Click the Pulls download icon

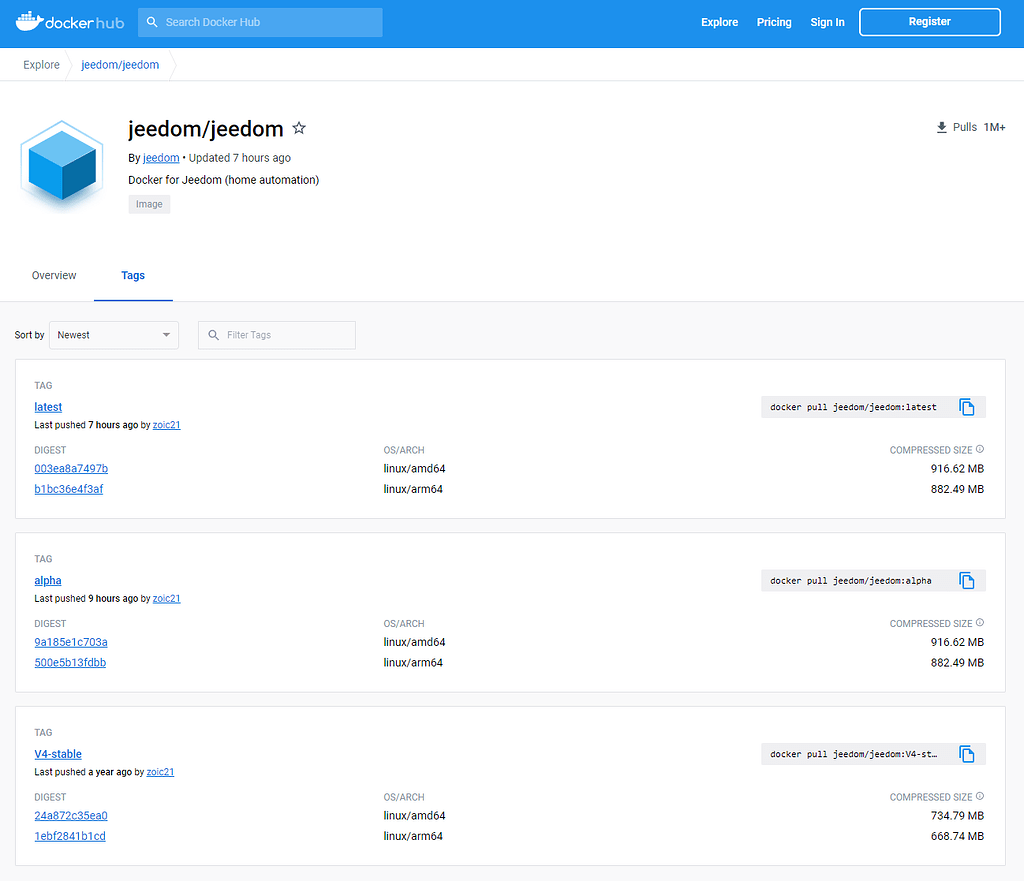pos(941,127)
